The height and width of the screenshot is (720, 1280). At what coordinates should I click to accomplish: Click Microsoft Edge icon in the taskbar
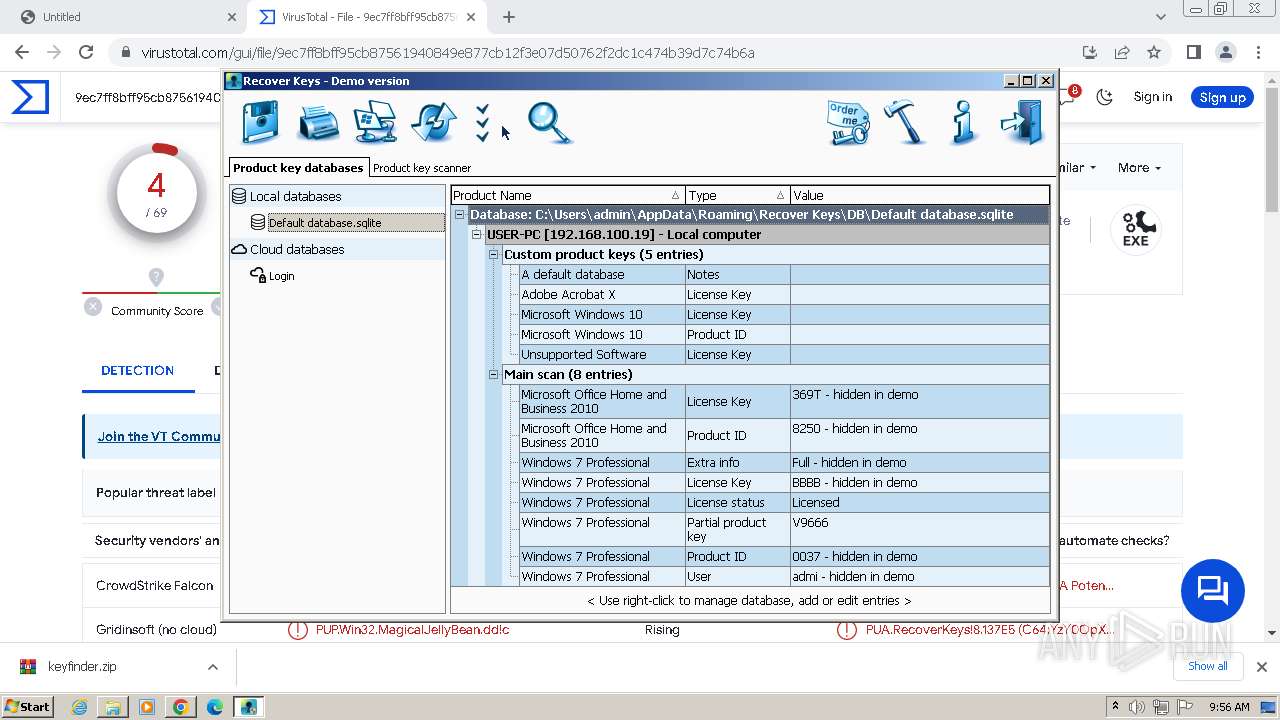214,707
